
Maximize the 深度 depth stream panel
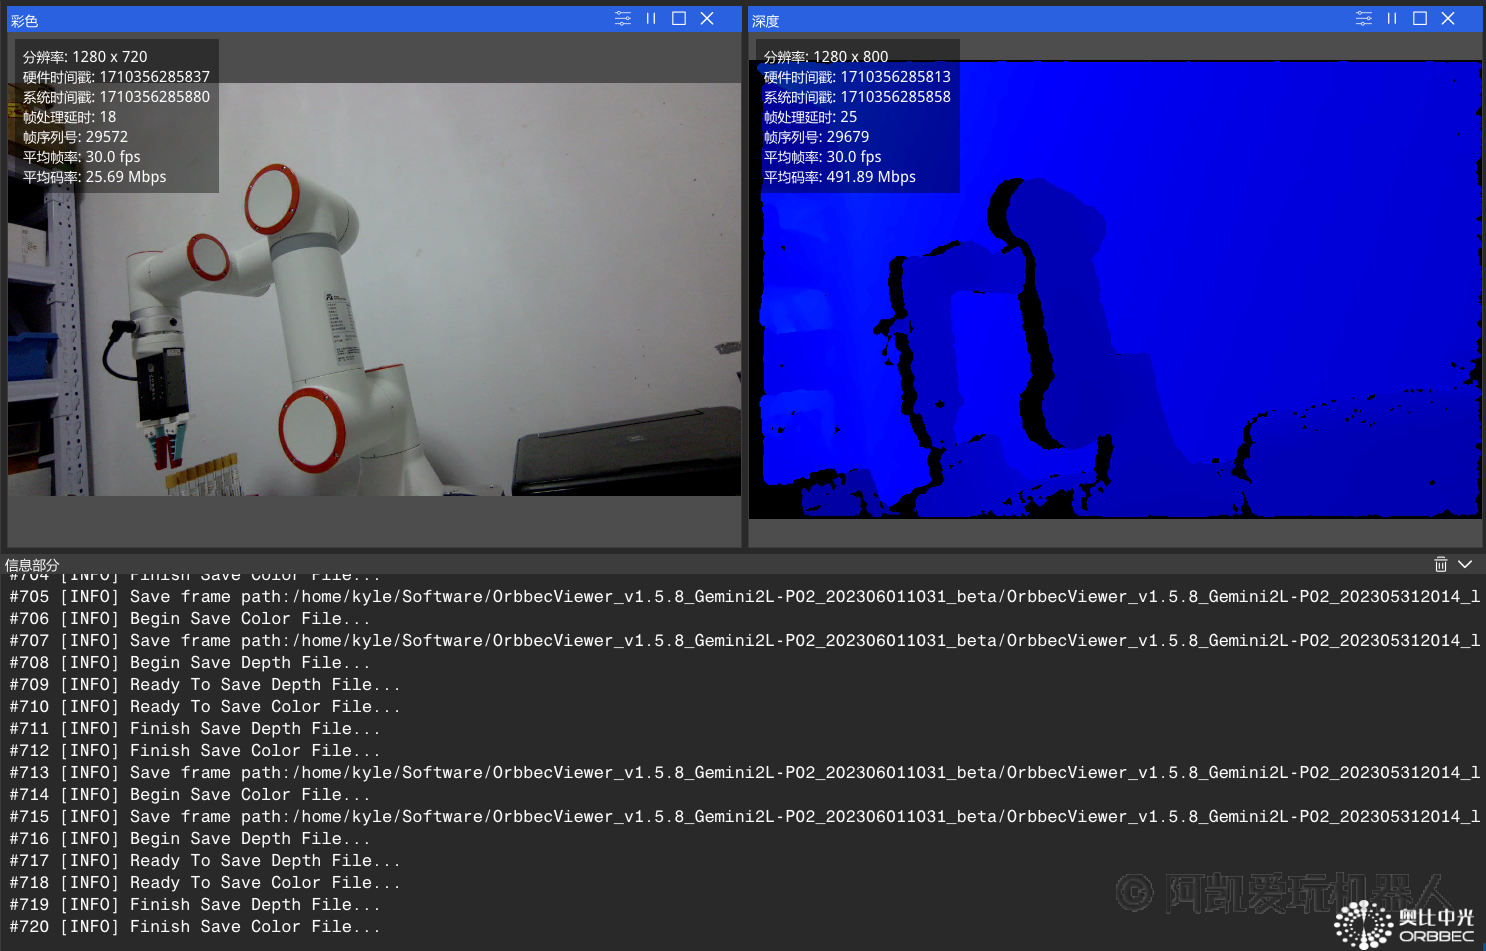[1420, 19]
